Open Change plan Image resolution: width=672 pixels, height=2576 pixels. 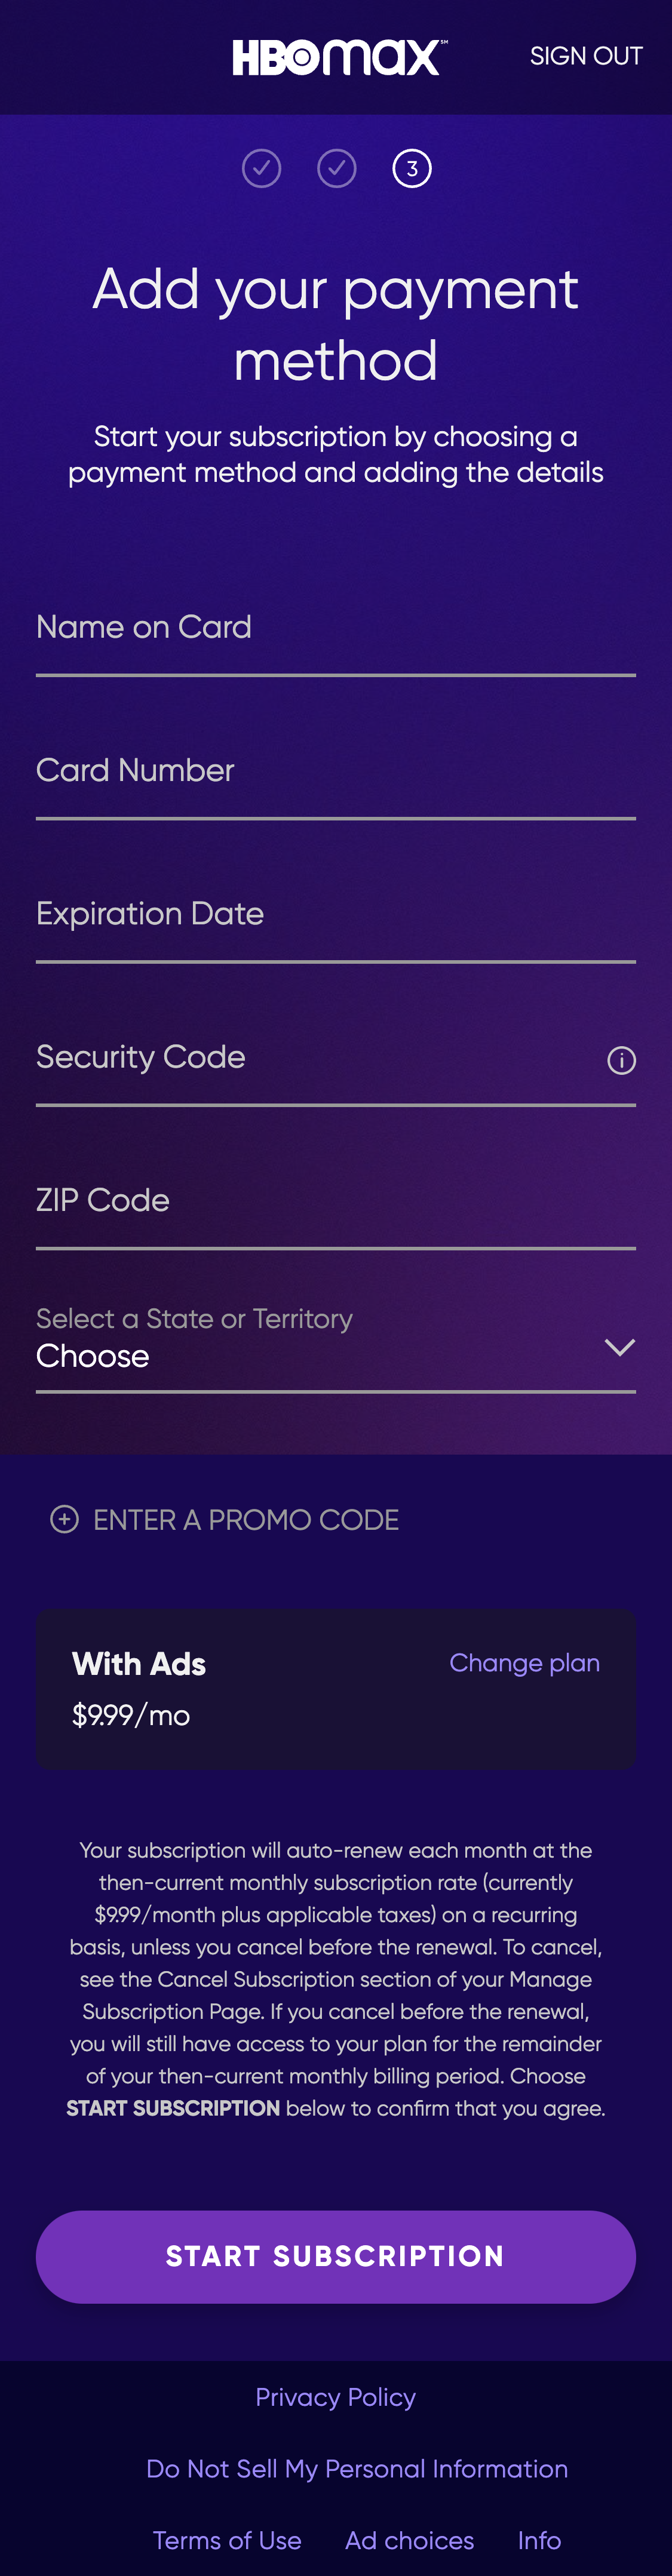[524, 1663]
